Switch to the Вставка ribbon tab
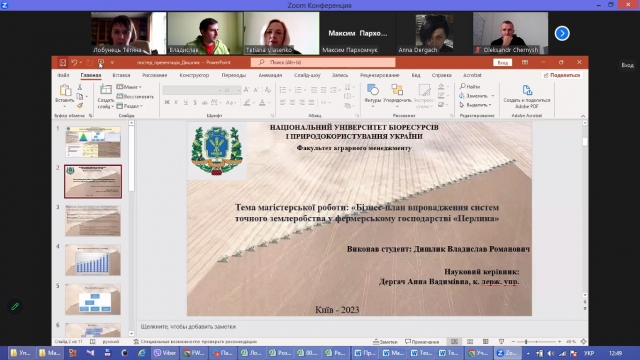This screenshot has height=360, width=640. pos(121,75)
